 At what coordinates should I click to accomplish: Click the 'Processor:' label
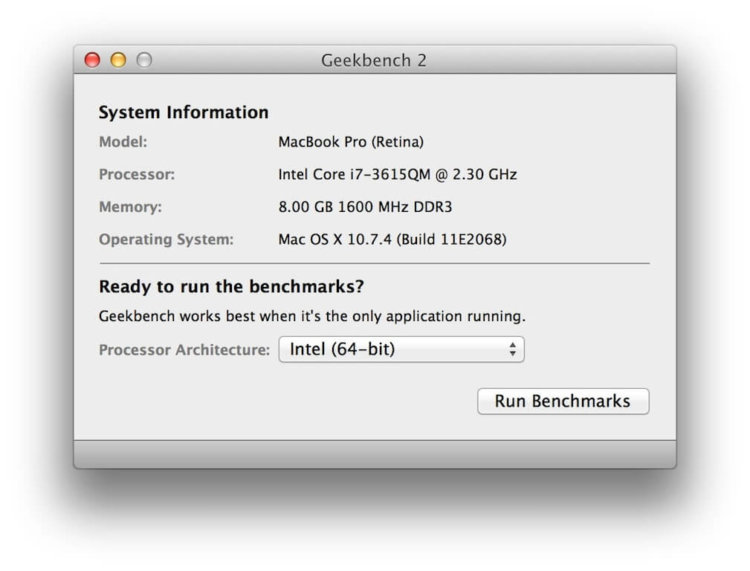[x=137, y=175]
